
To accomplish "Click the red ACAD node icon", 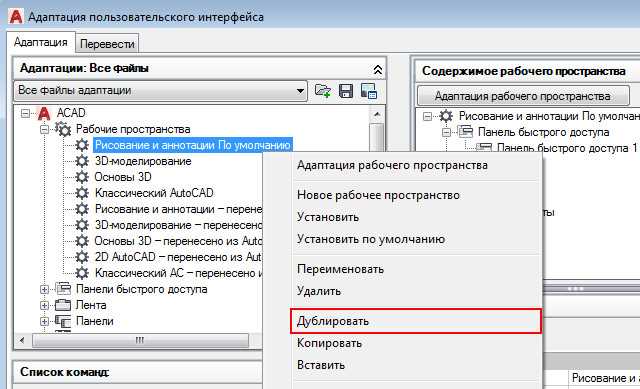I will coord(44,113).
